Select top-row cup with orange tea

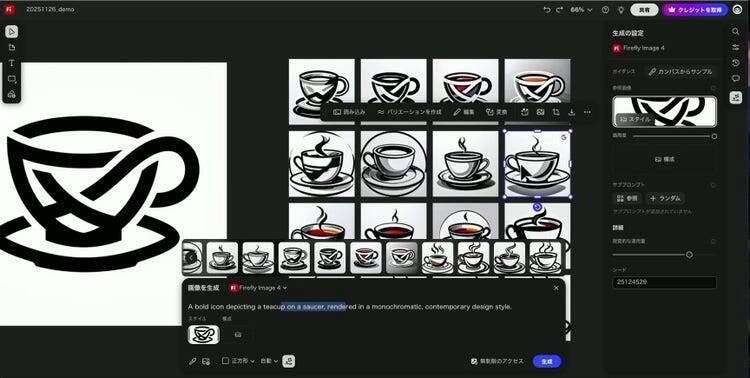pos(537,81)
